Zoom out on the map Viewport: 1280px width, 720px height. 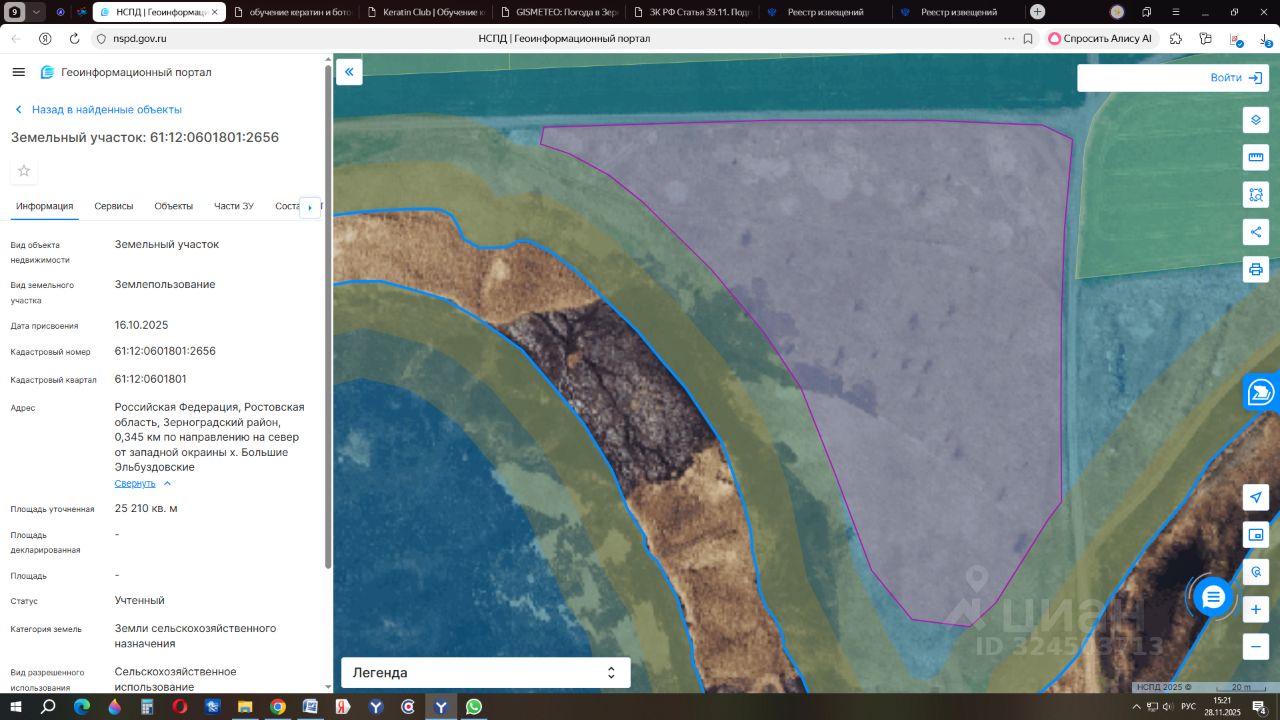[1256, 647]
